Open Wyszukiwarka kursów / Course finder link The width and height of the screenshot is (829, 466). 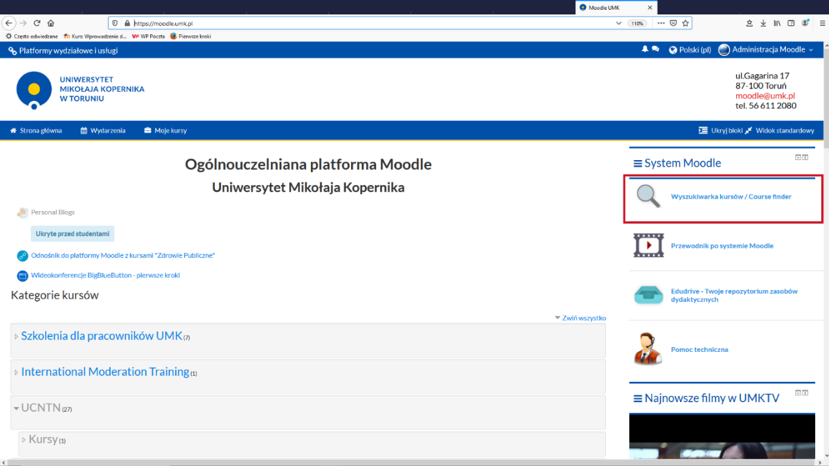[731, 197]
